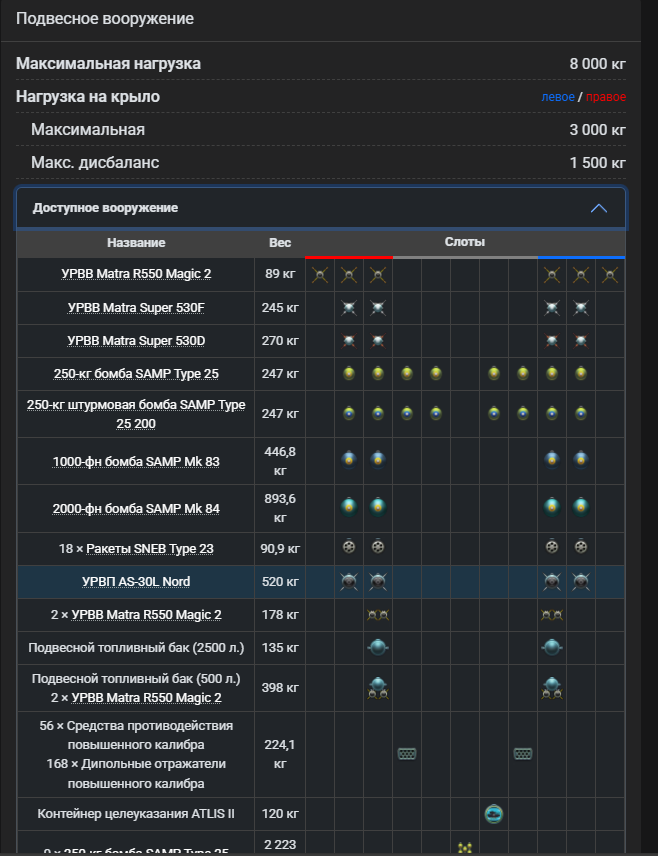Open the УРВВ Matra Super 530F link
The image size is (658, 856).
pyautogui.click(x=136, y=308)
